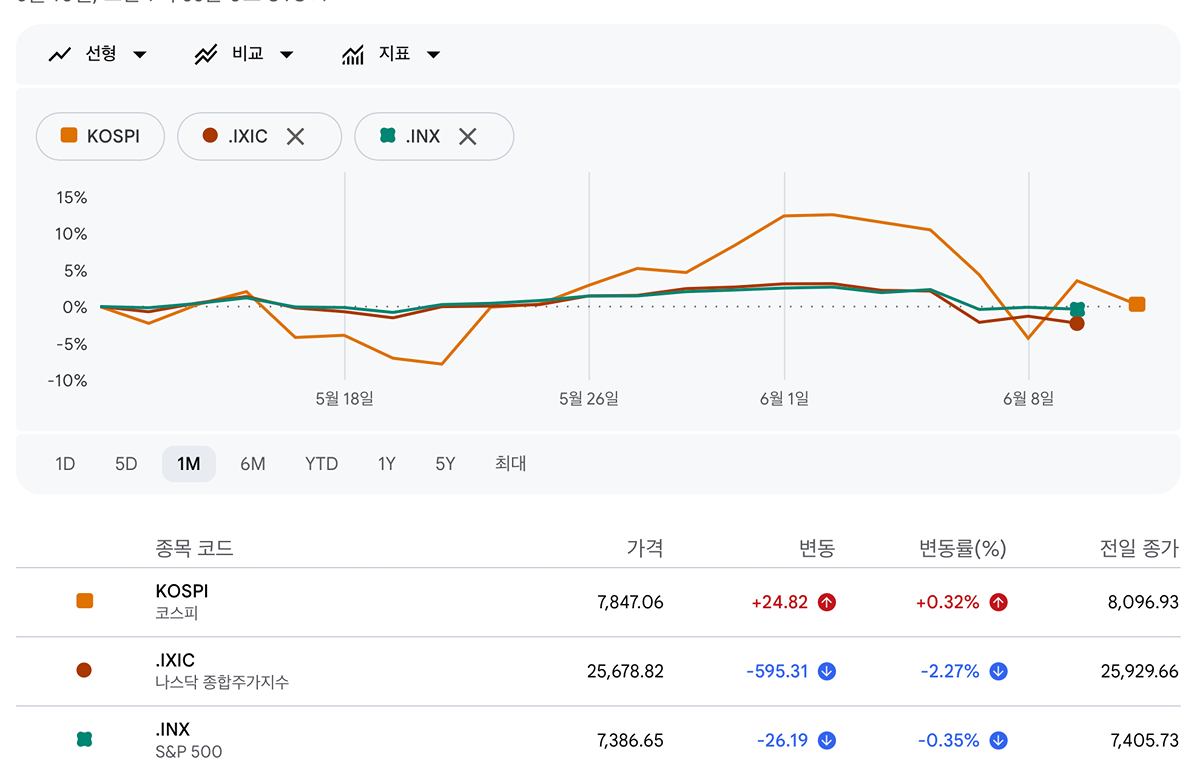Click the 변동 column header
Viewport: 1200px width, 769px height.
(817, 548)
